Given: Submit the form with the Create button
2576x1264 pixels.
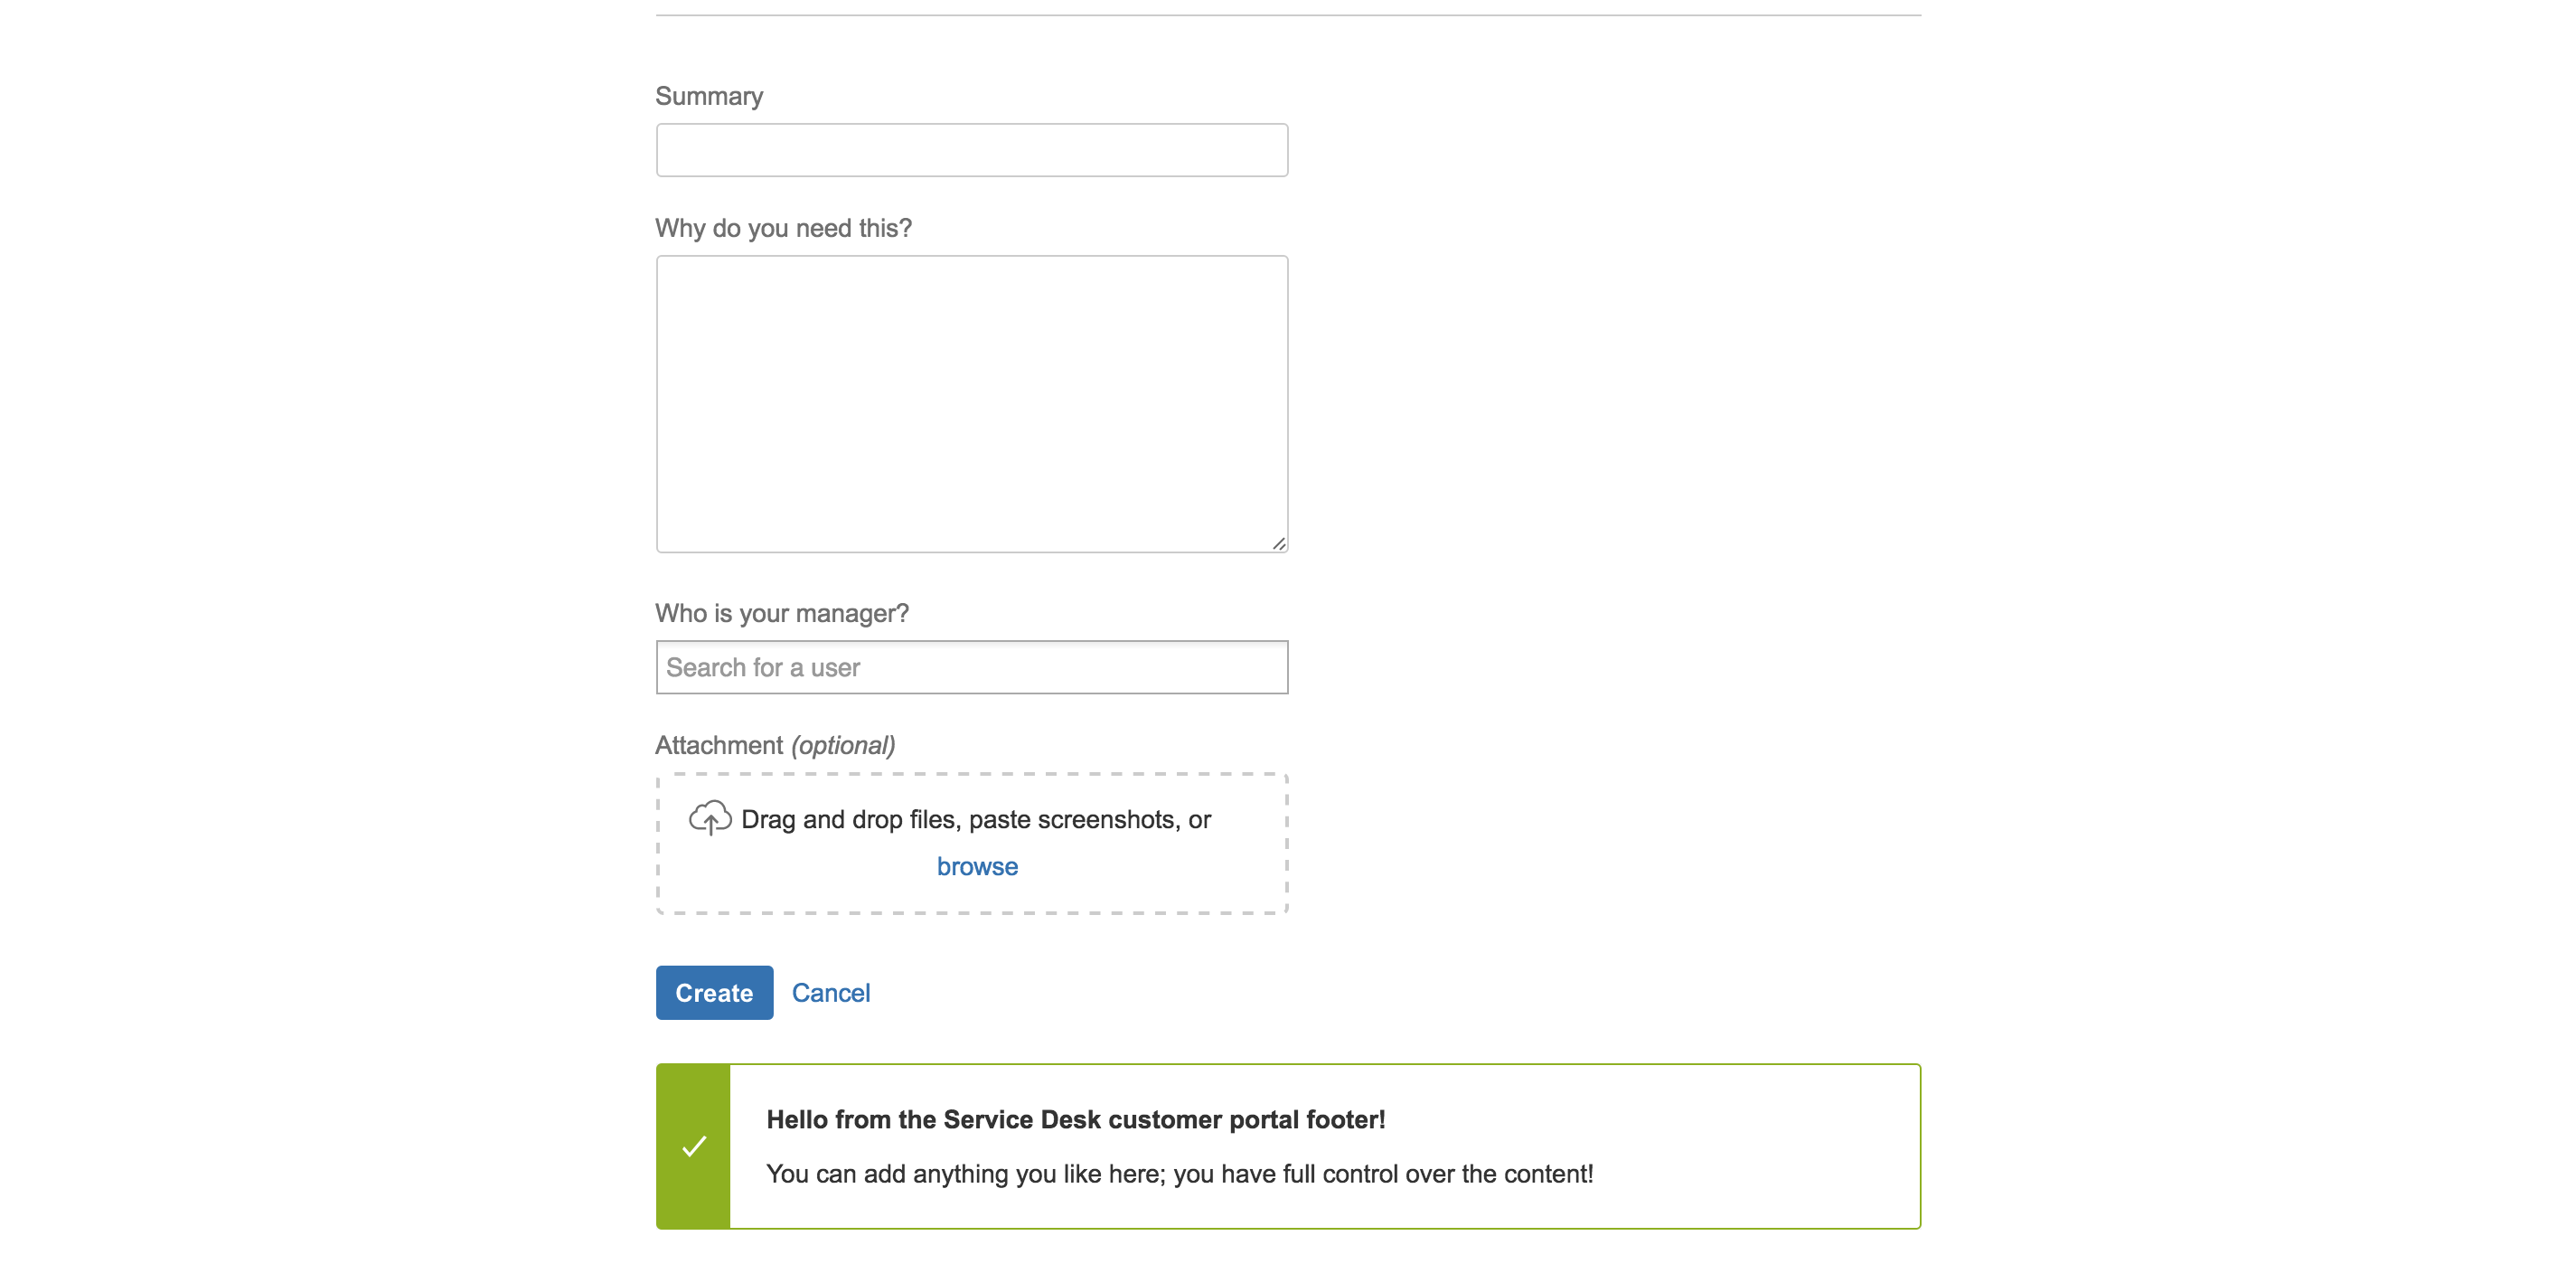Looking at the screenshot, I should pyautogui.click(x=714, y=992).
